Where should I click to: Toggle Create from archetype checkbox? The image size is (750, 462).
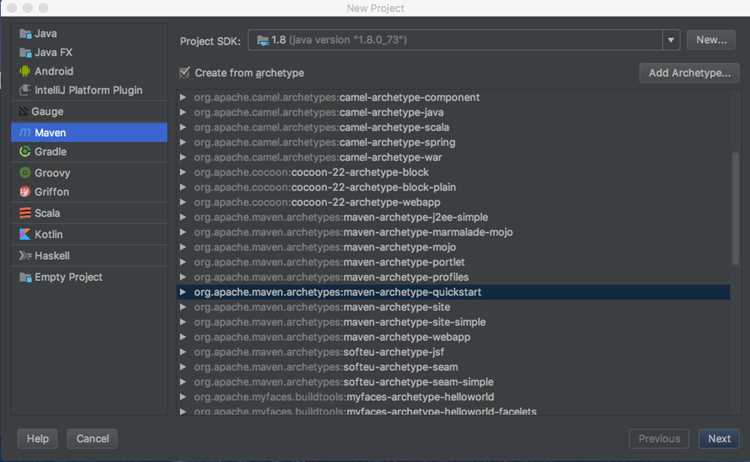(x=185, y=73)
